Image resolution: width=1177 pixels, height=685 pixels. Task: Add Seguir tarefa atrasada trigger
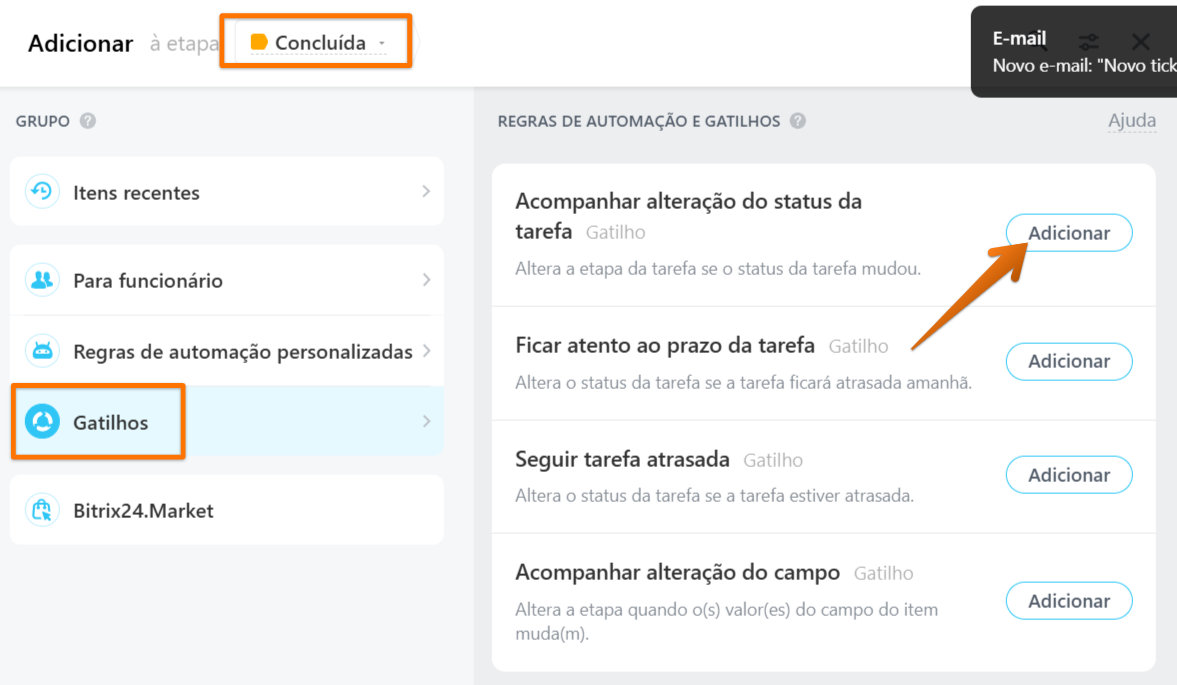coord(1069,475)
